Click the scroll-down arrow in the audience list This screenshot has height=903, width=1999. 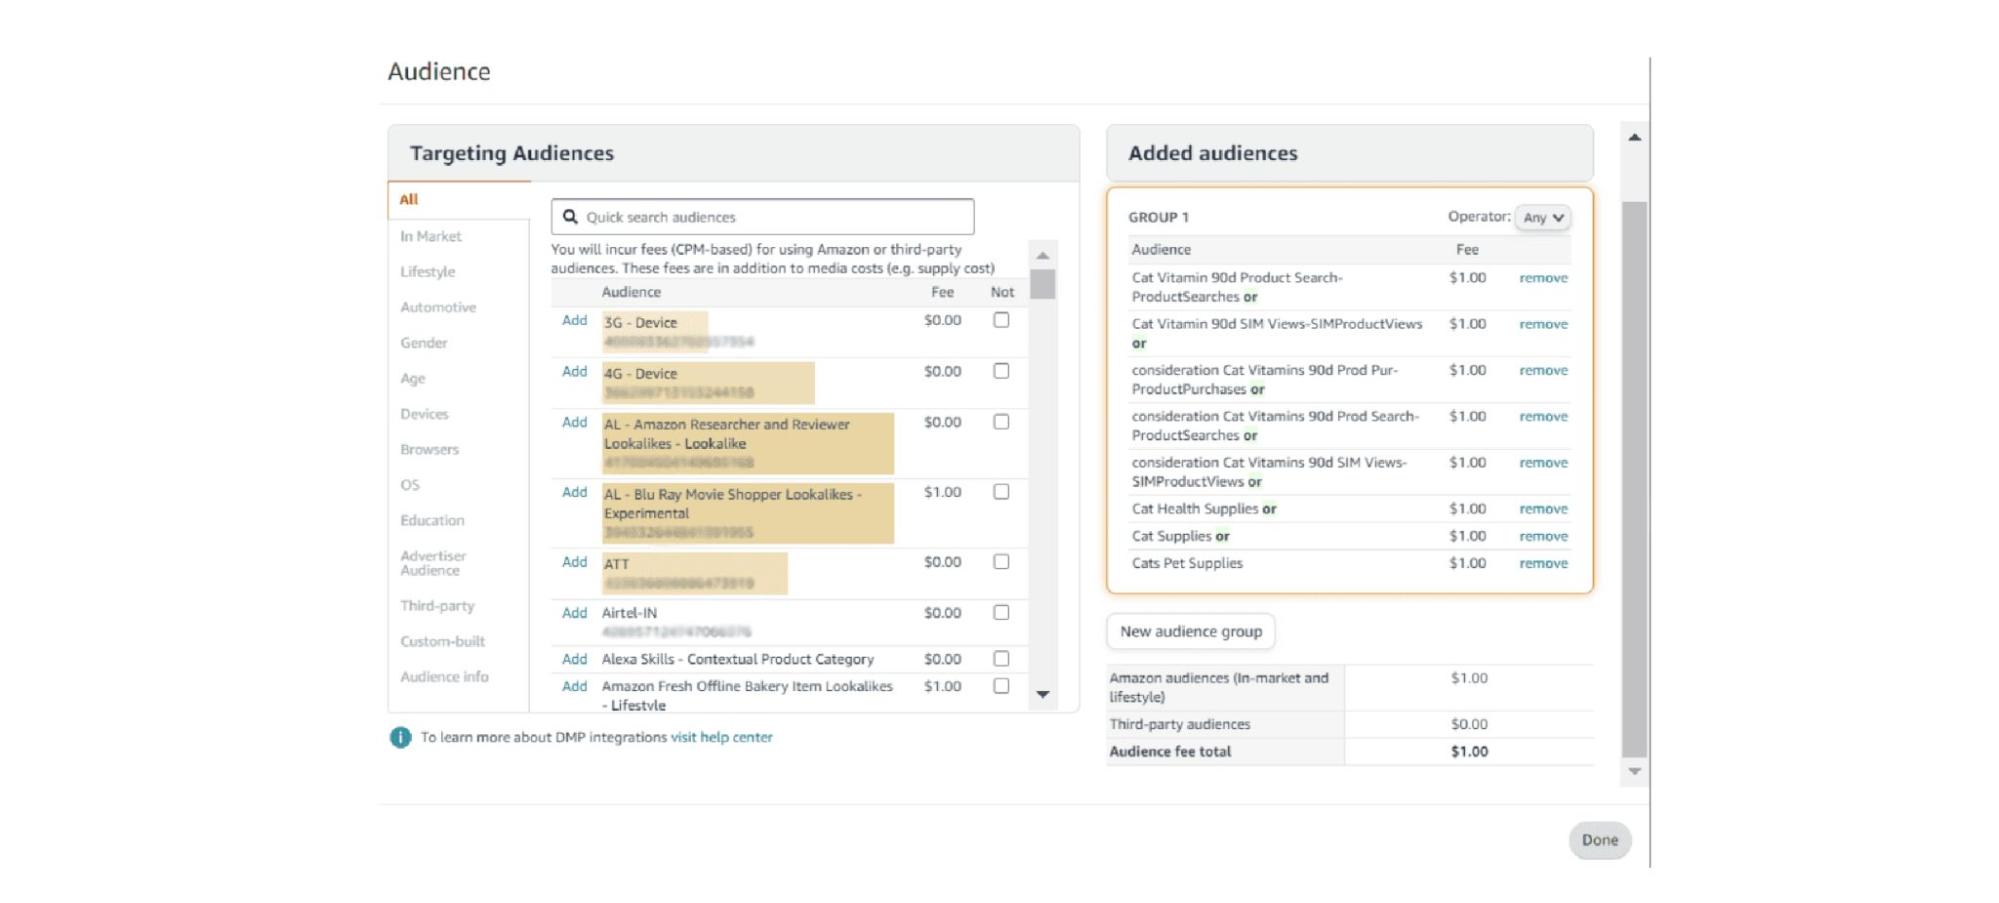(1042, 693)
